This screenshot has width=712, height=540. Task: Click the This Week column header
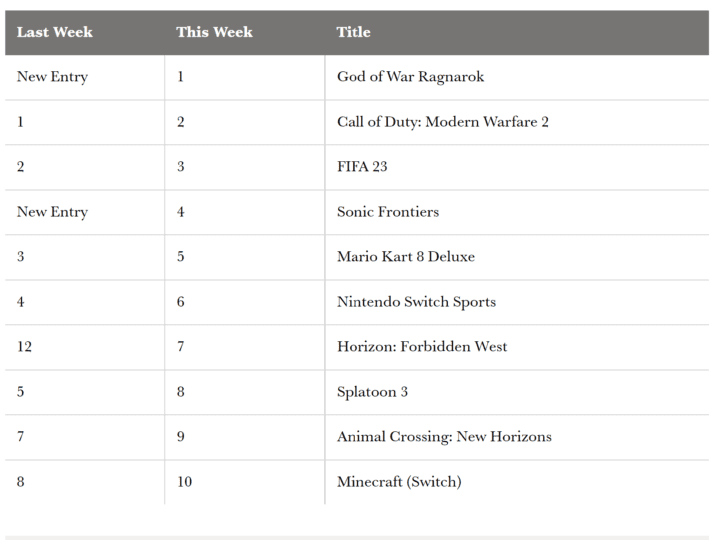click(x=214, y=32)
